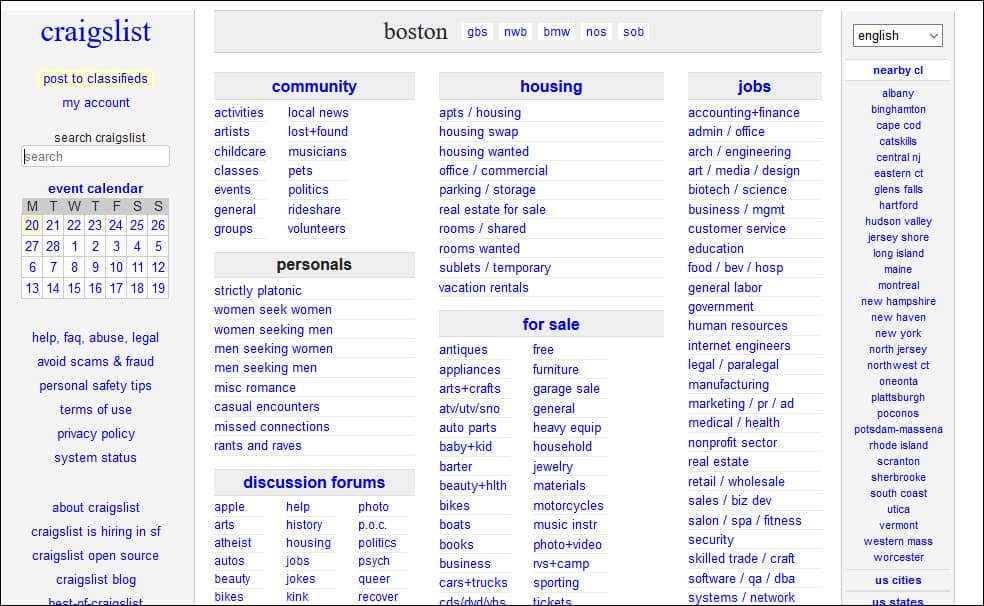Open lost+found in community
984x606 pixels.
[318, 132]
